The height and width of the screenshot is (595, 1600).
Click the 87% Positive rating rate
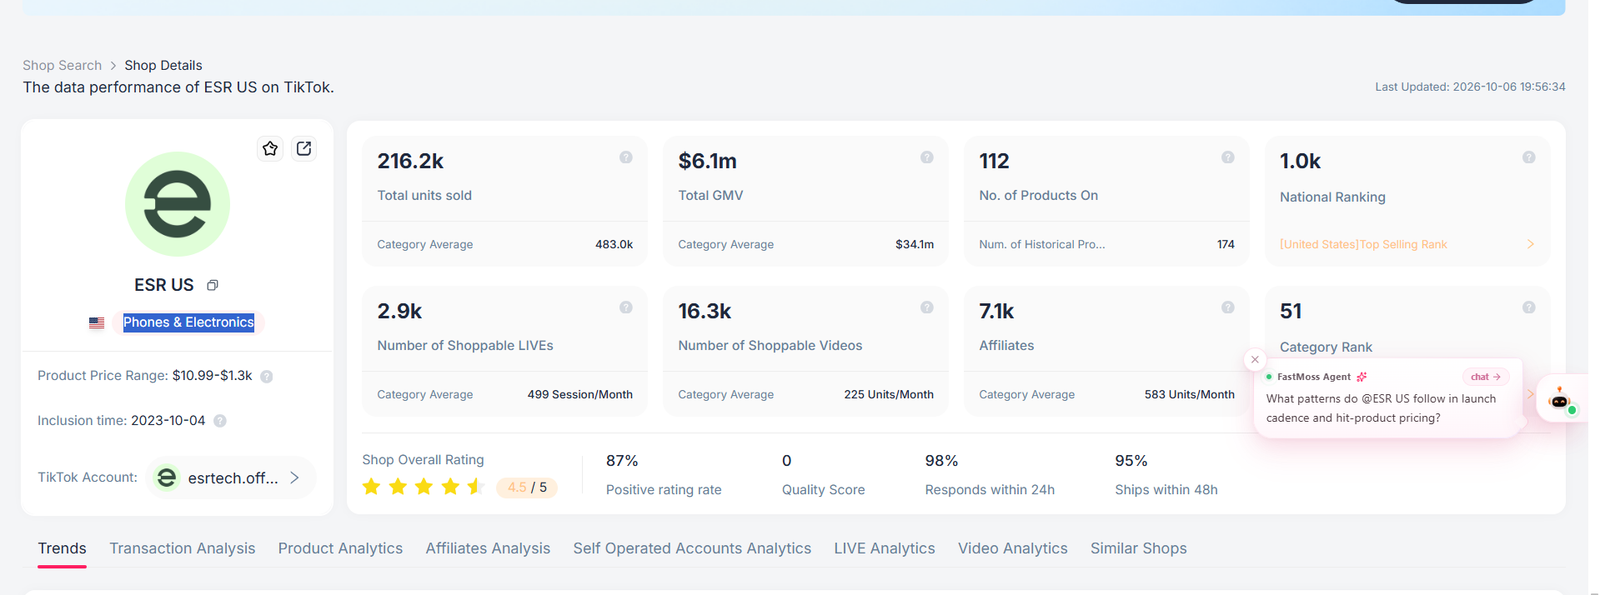pos(622,461)
